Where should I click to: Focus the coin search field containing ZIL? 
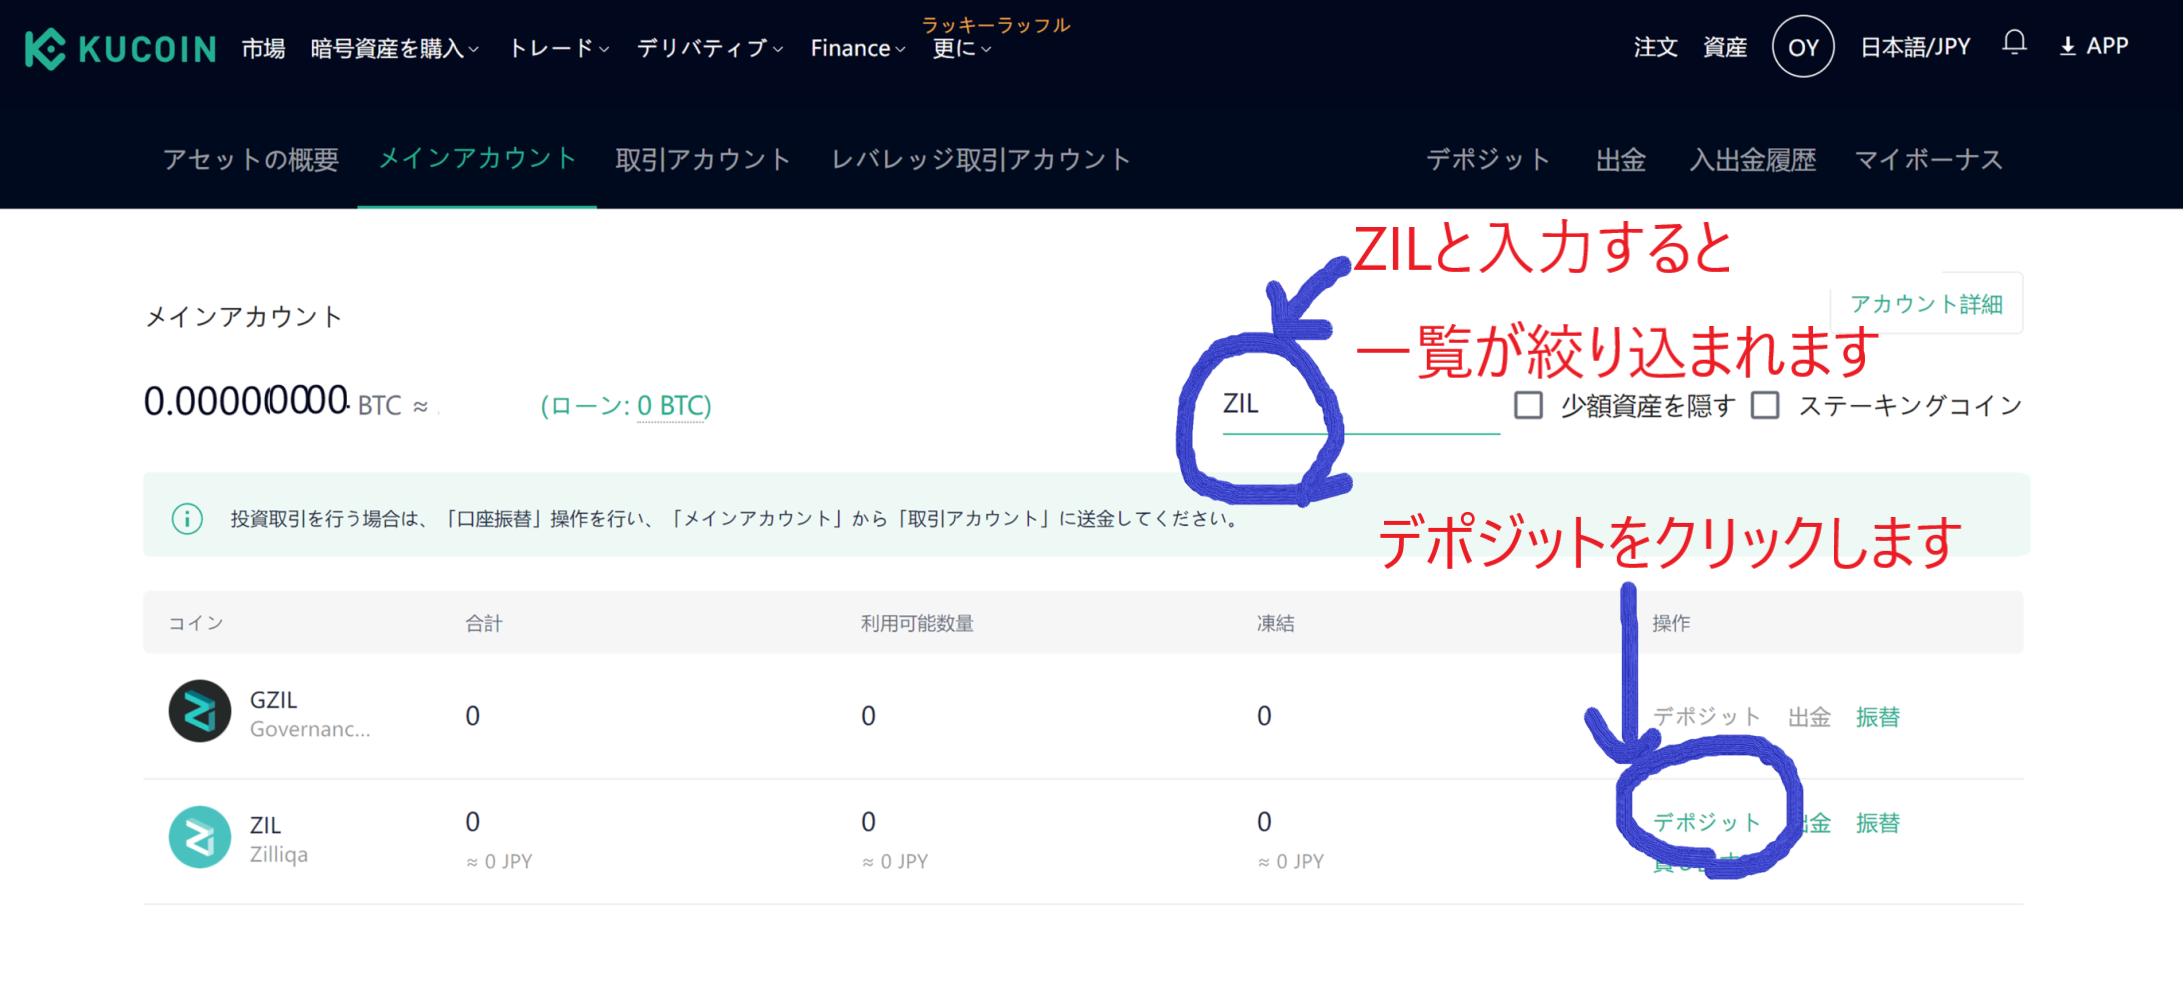pos(1360,405)
